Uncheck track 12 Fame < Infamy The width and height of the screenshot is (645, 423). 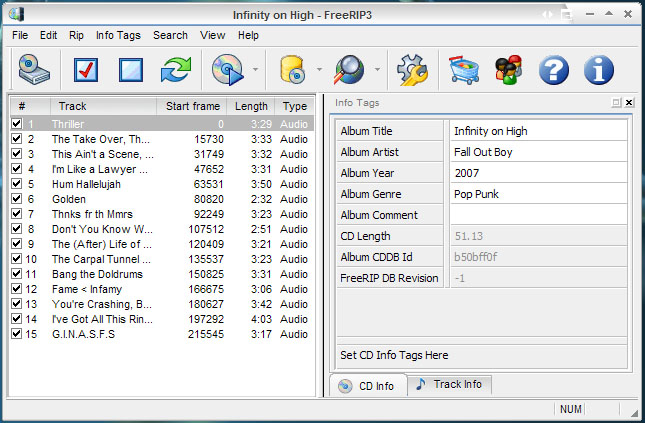click(16, 288)
